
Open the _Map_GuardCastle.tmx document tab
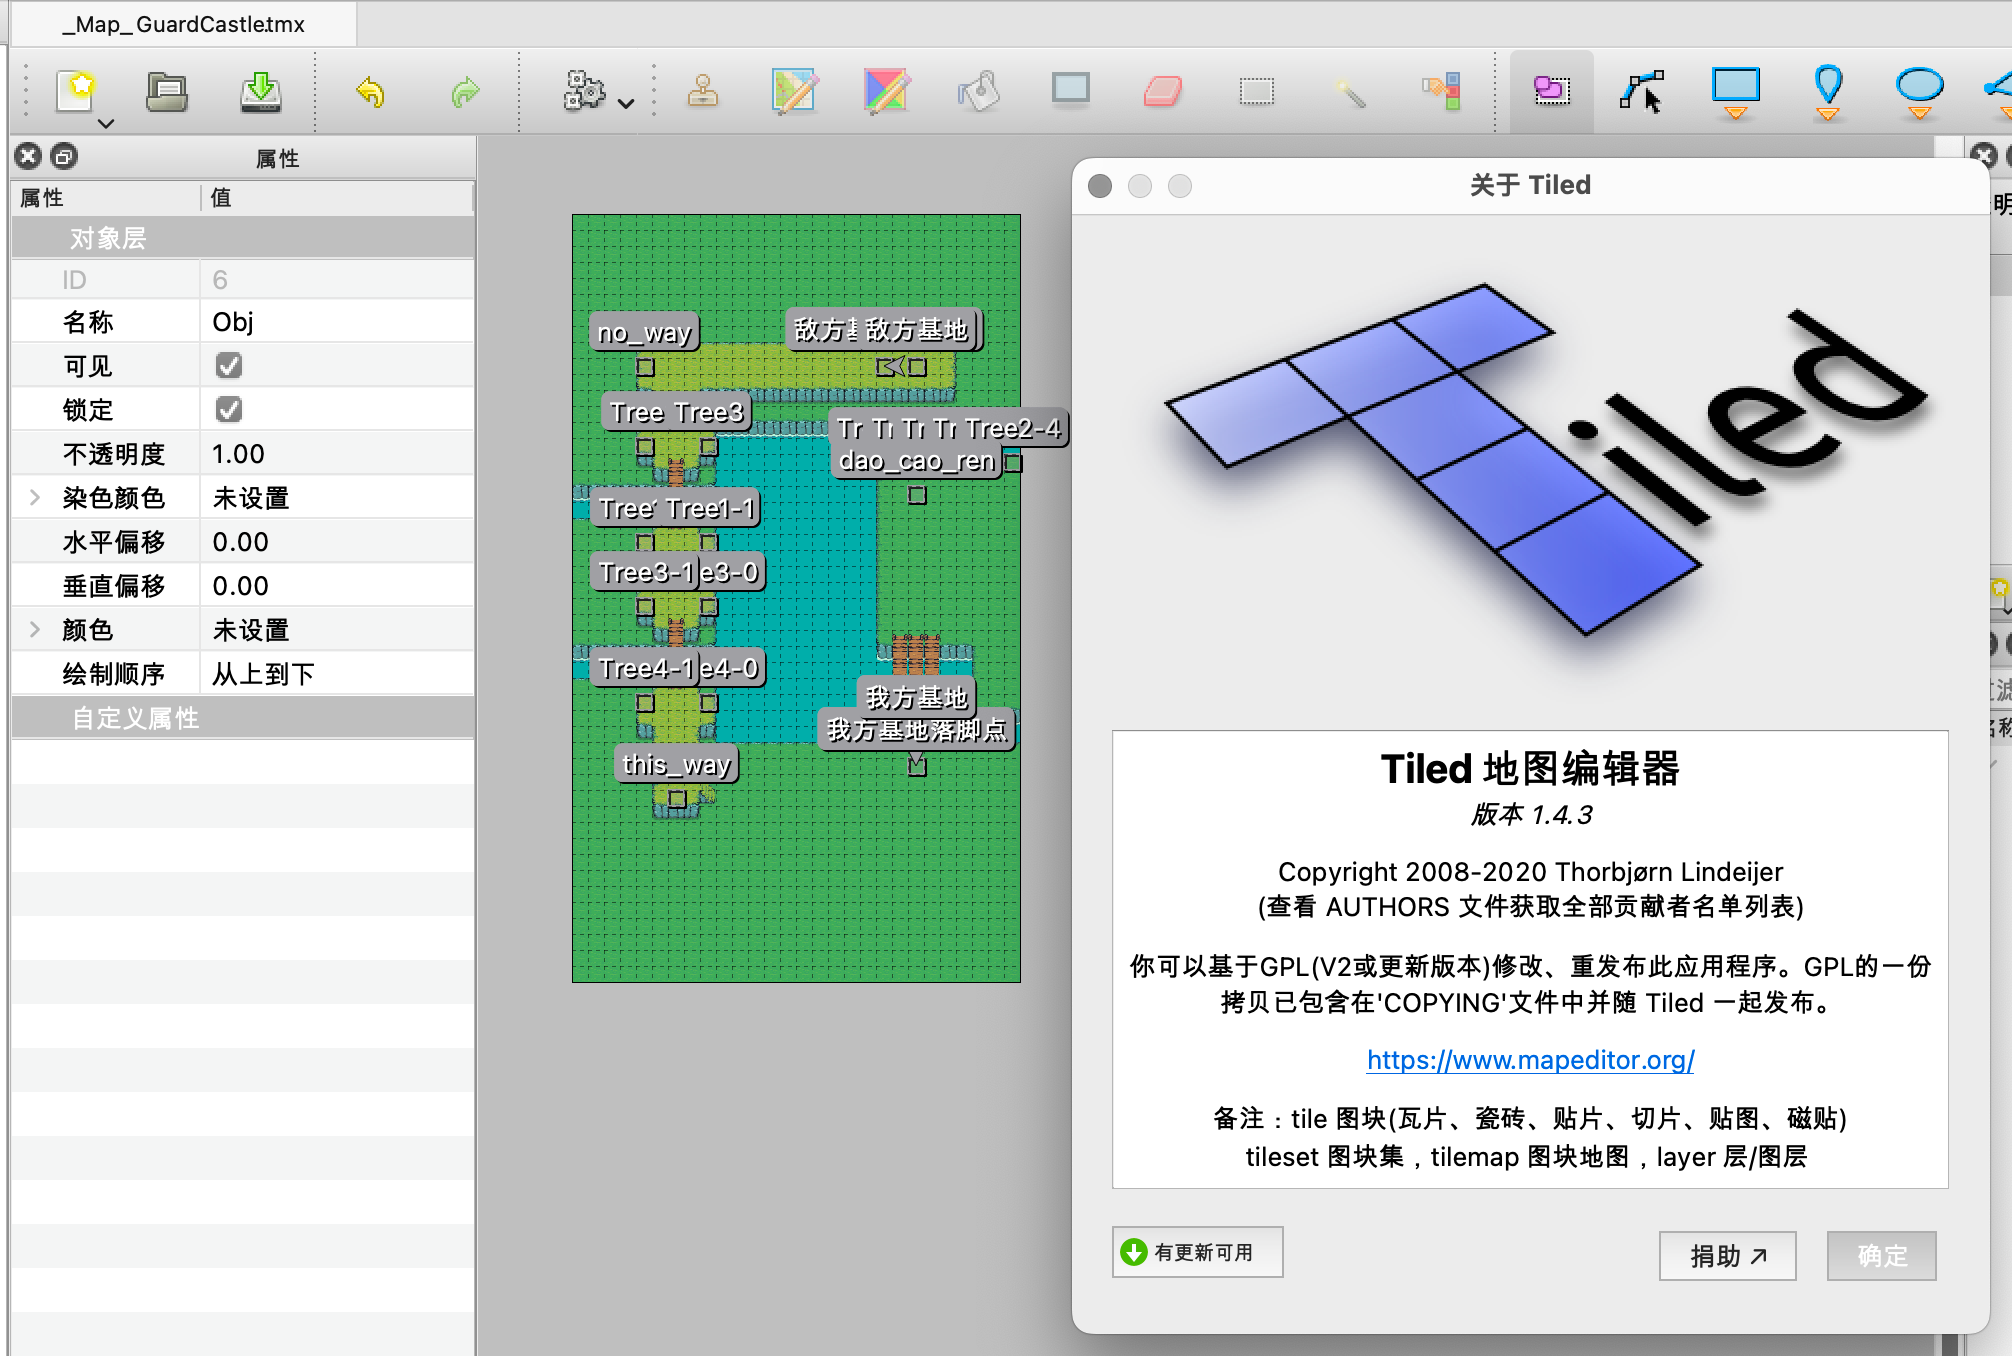click(183, 24)
